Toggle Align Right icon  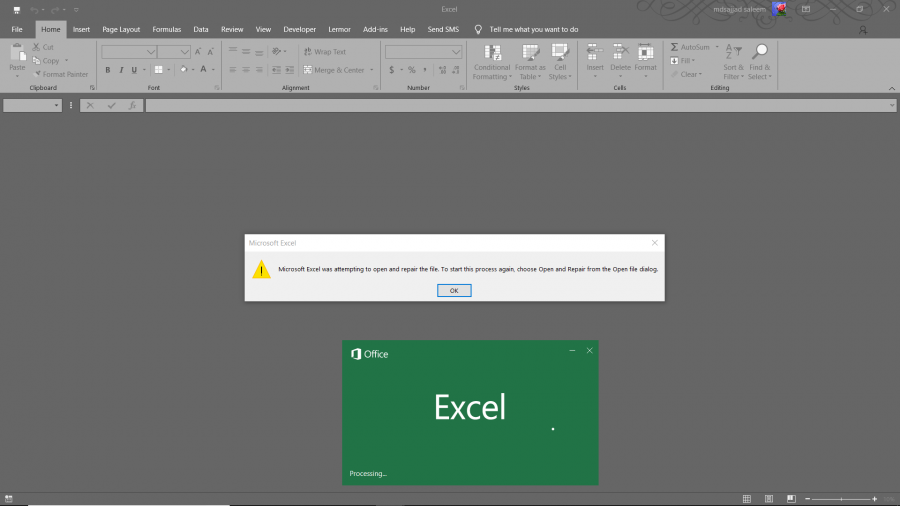pos(259,70)
